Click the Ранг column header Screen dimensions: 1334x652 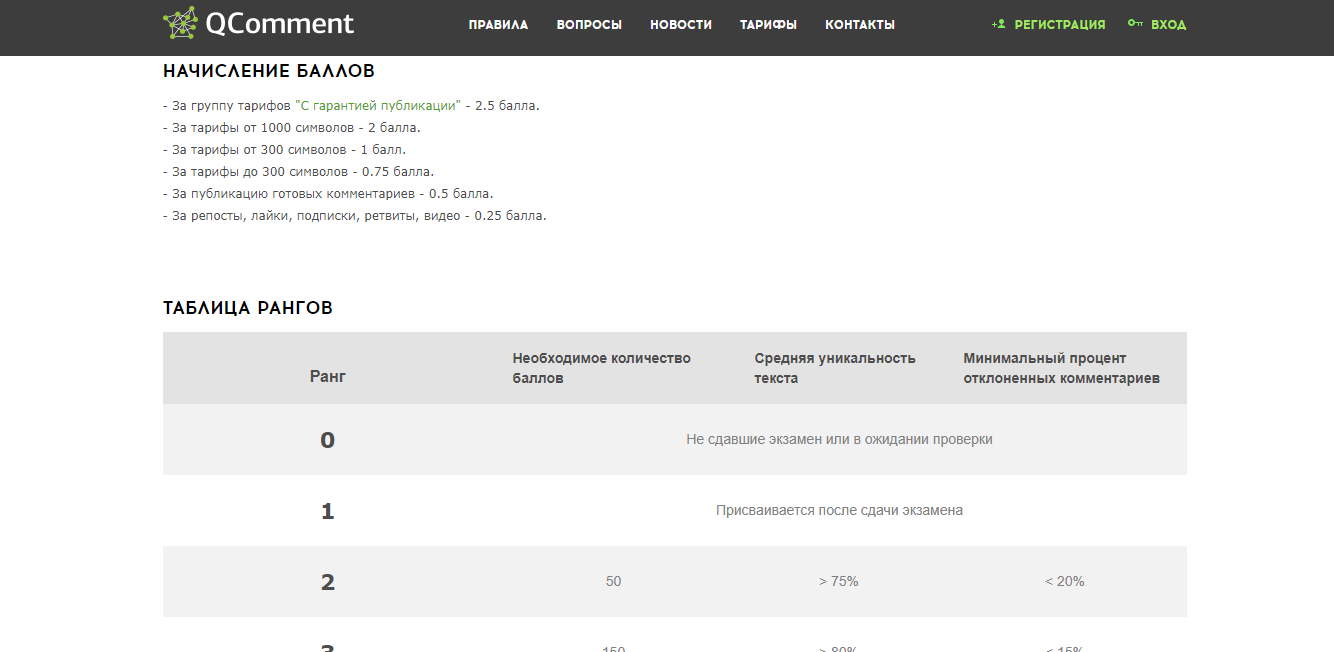(328, 377)
